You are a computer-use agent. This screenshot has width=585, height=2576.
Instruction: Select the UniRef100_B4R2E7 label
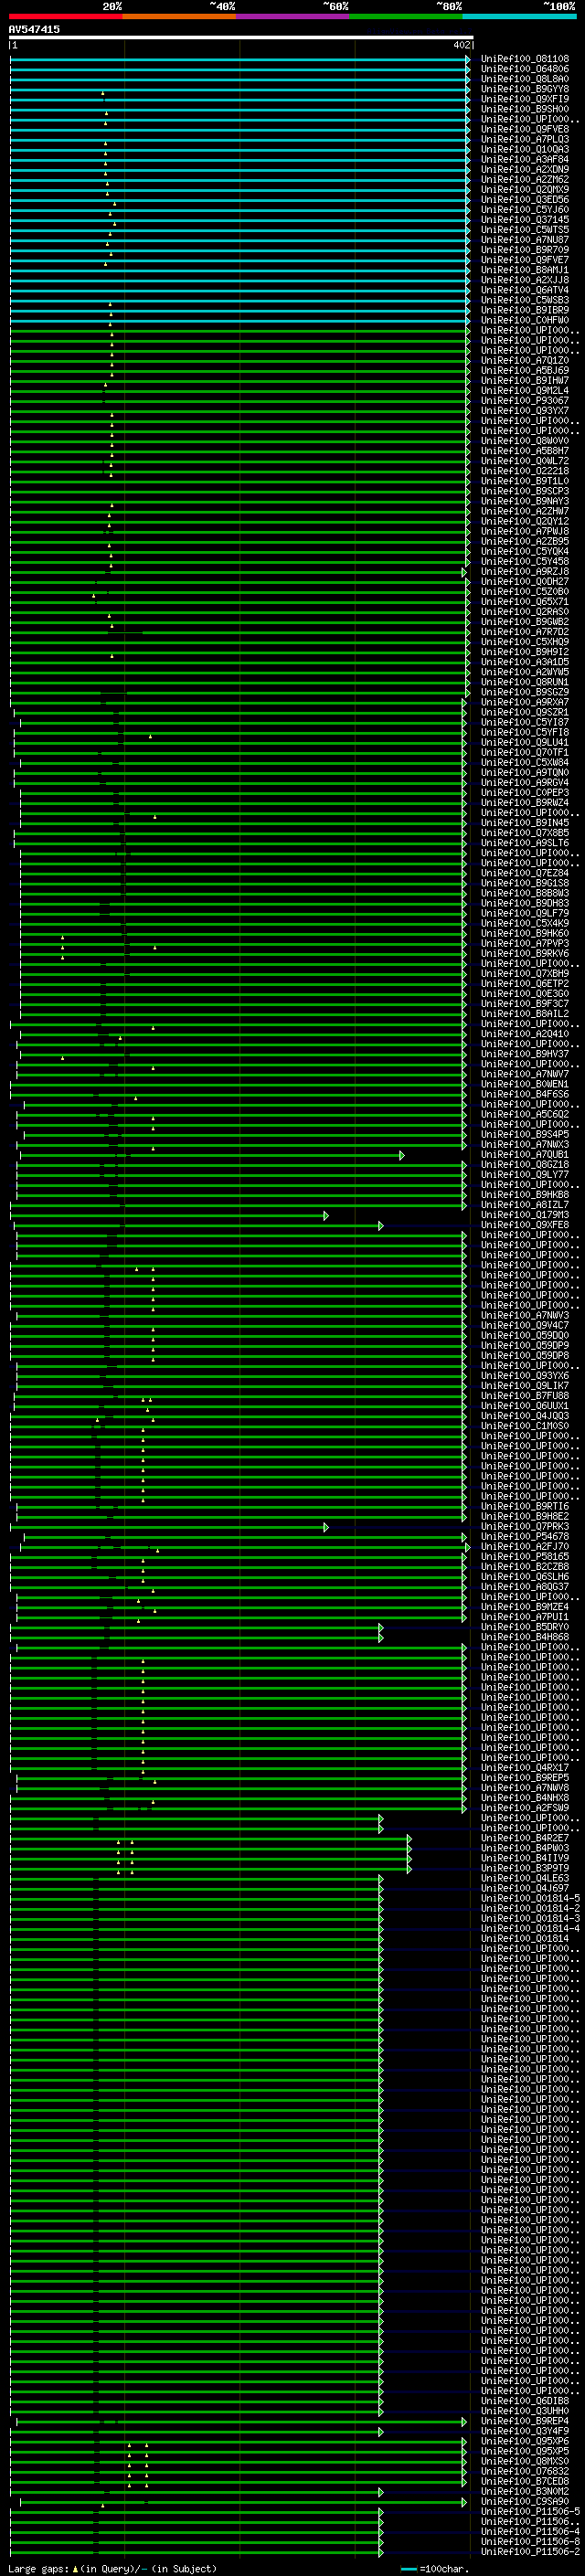(525, 1837)
